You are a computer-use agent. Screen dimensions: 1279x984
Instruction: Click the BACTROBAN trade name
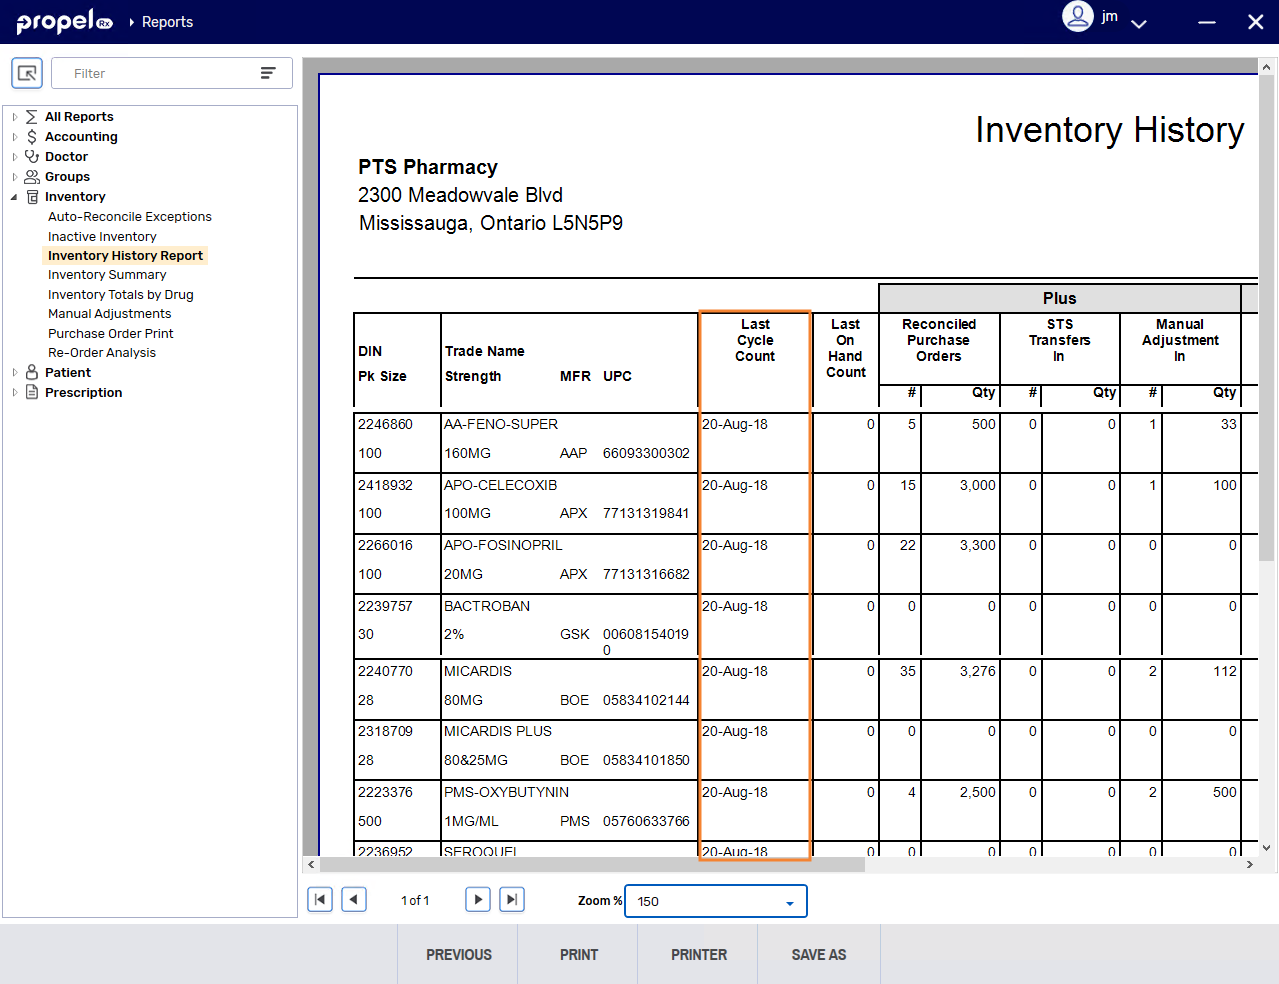487,606
